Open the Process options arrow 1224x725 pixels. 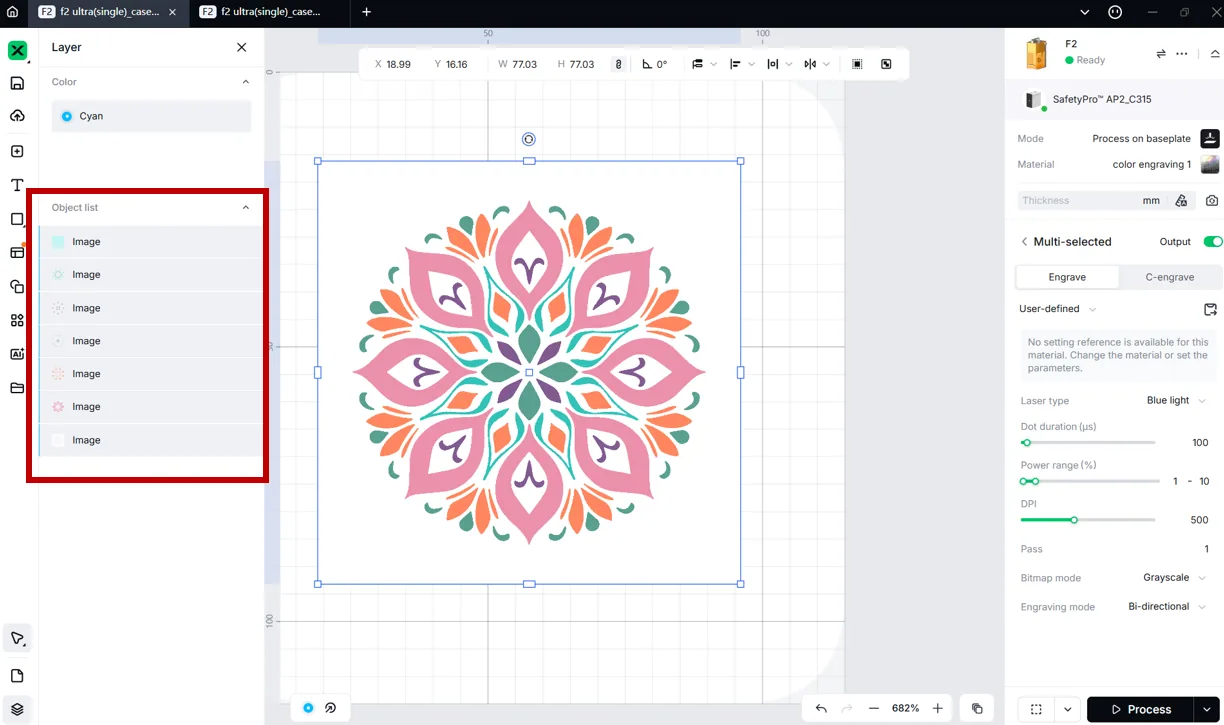1207,709
